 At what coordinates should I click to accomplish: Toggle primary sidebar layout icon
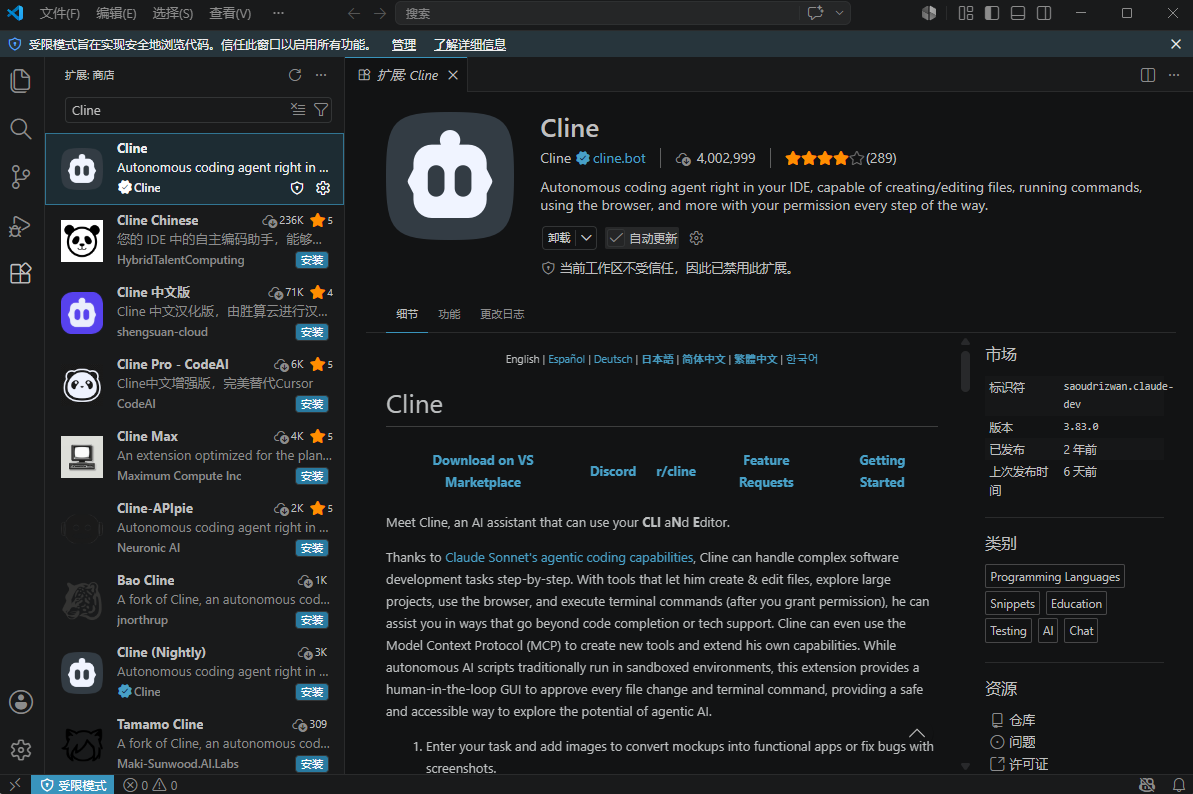992,13
